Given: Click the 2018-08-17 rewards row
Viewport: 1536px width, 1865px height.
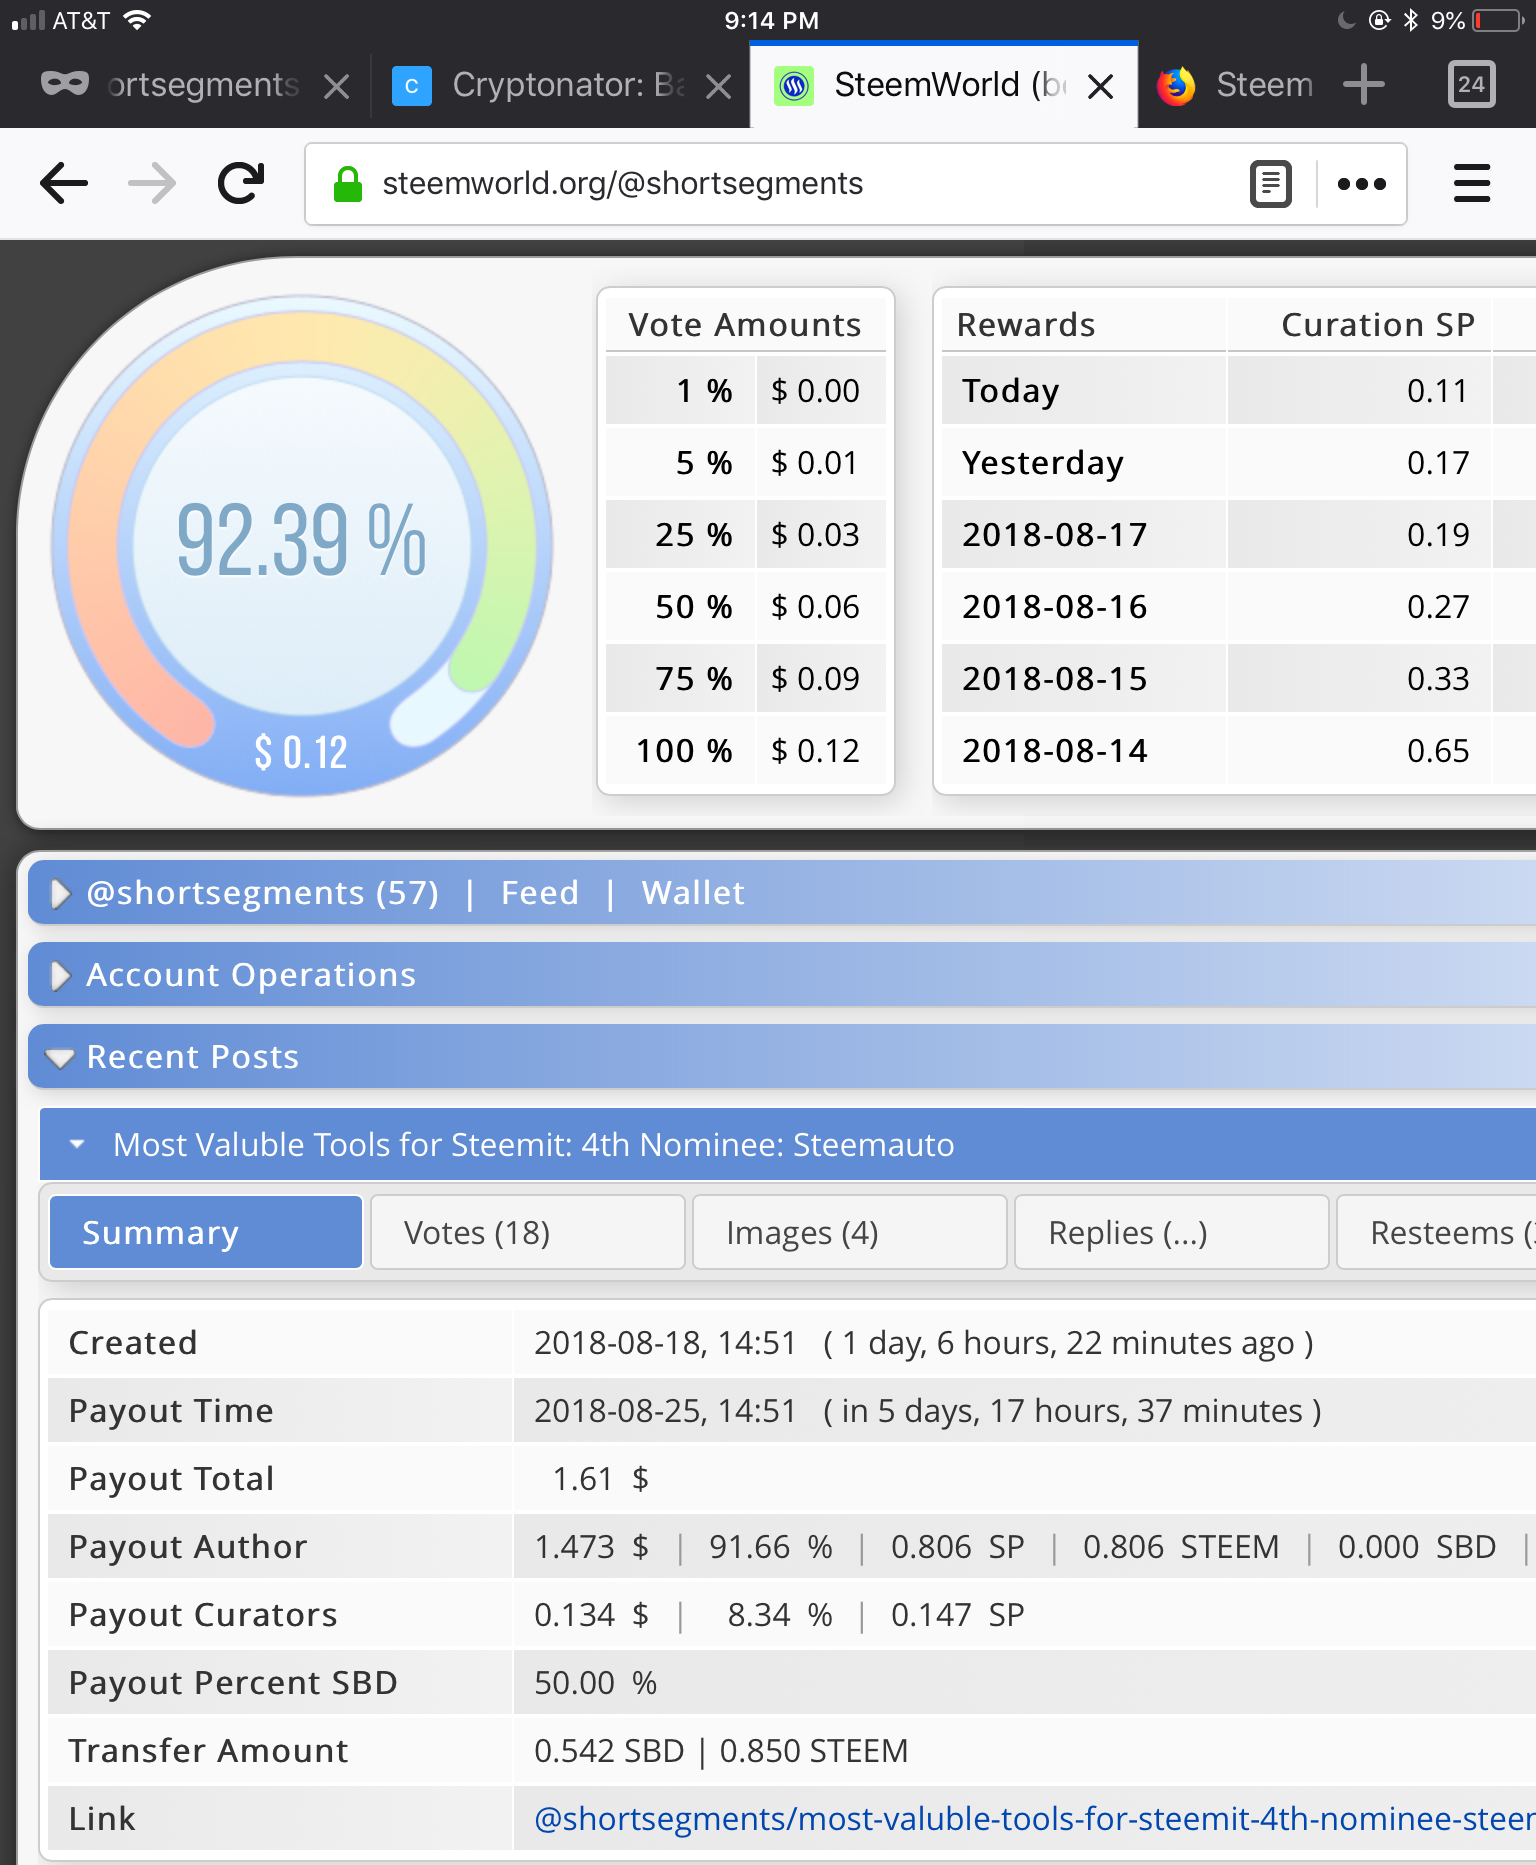Looking at the screenshot, I should [1239, 535].
